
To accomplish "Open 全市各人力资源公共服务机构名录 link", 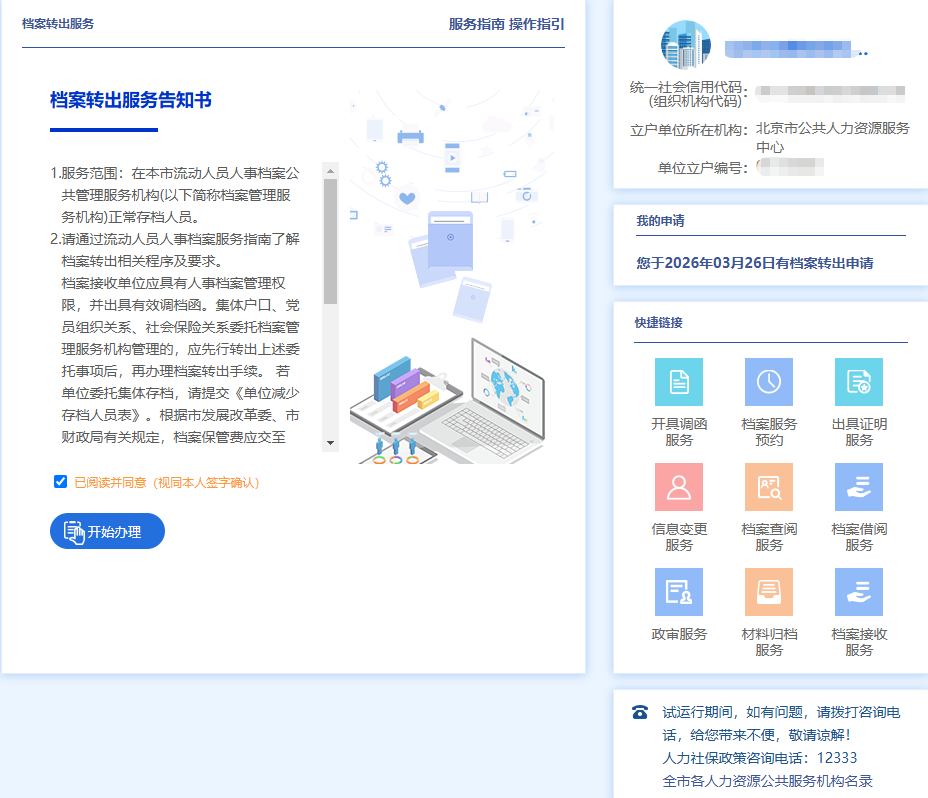I will coord(768,780).
